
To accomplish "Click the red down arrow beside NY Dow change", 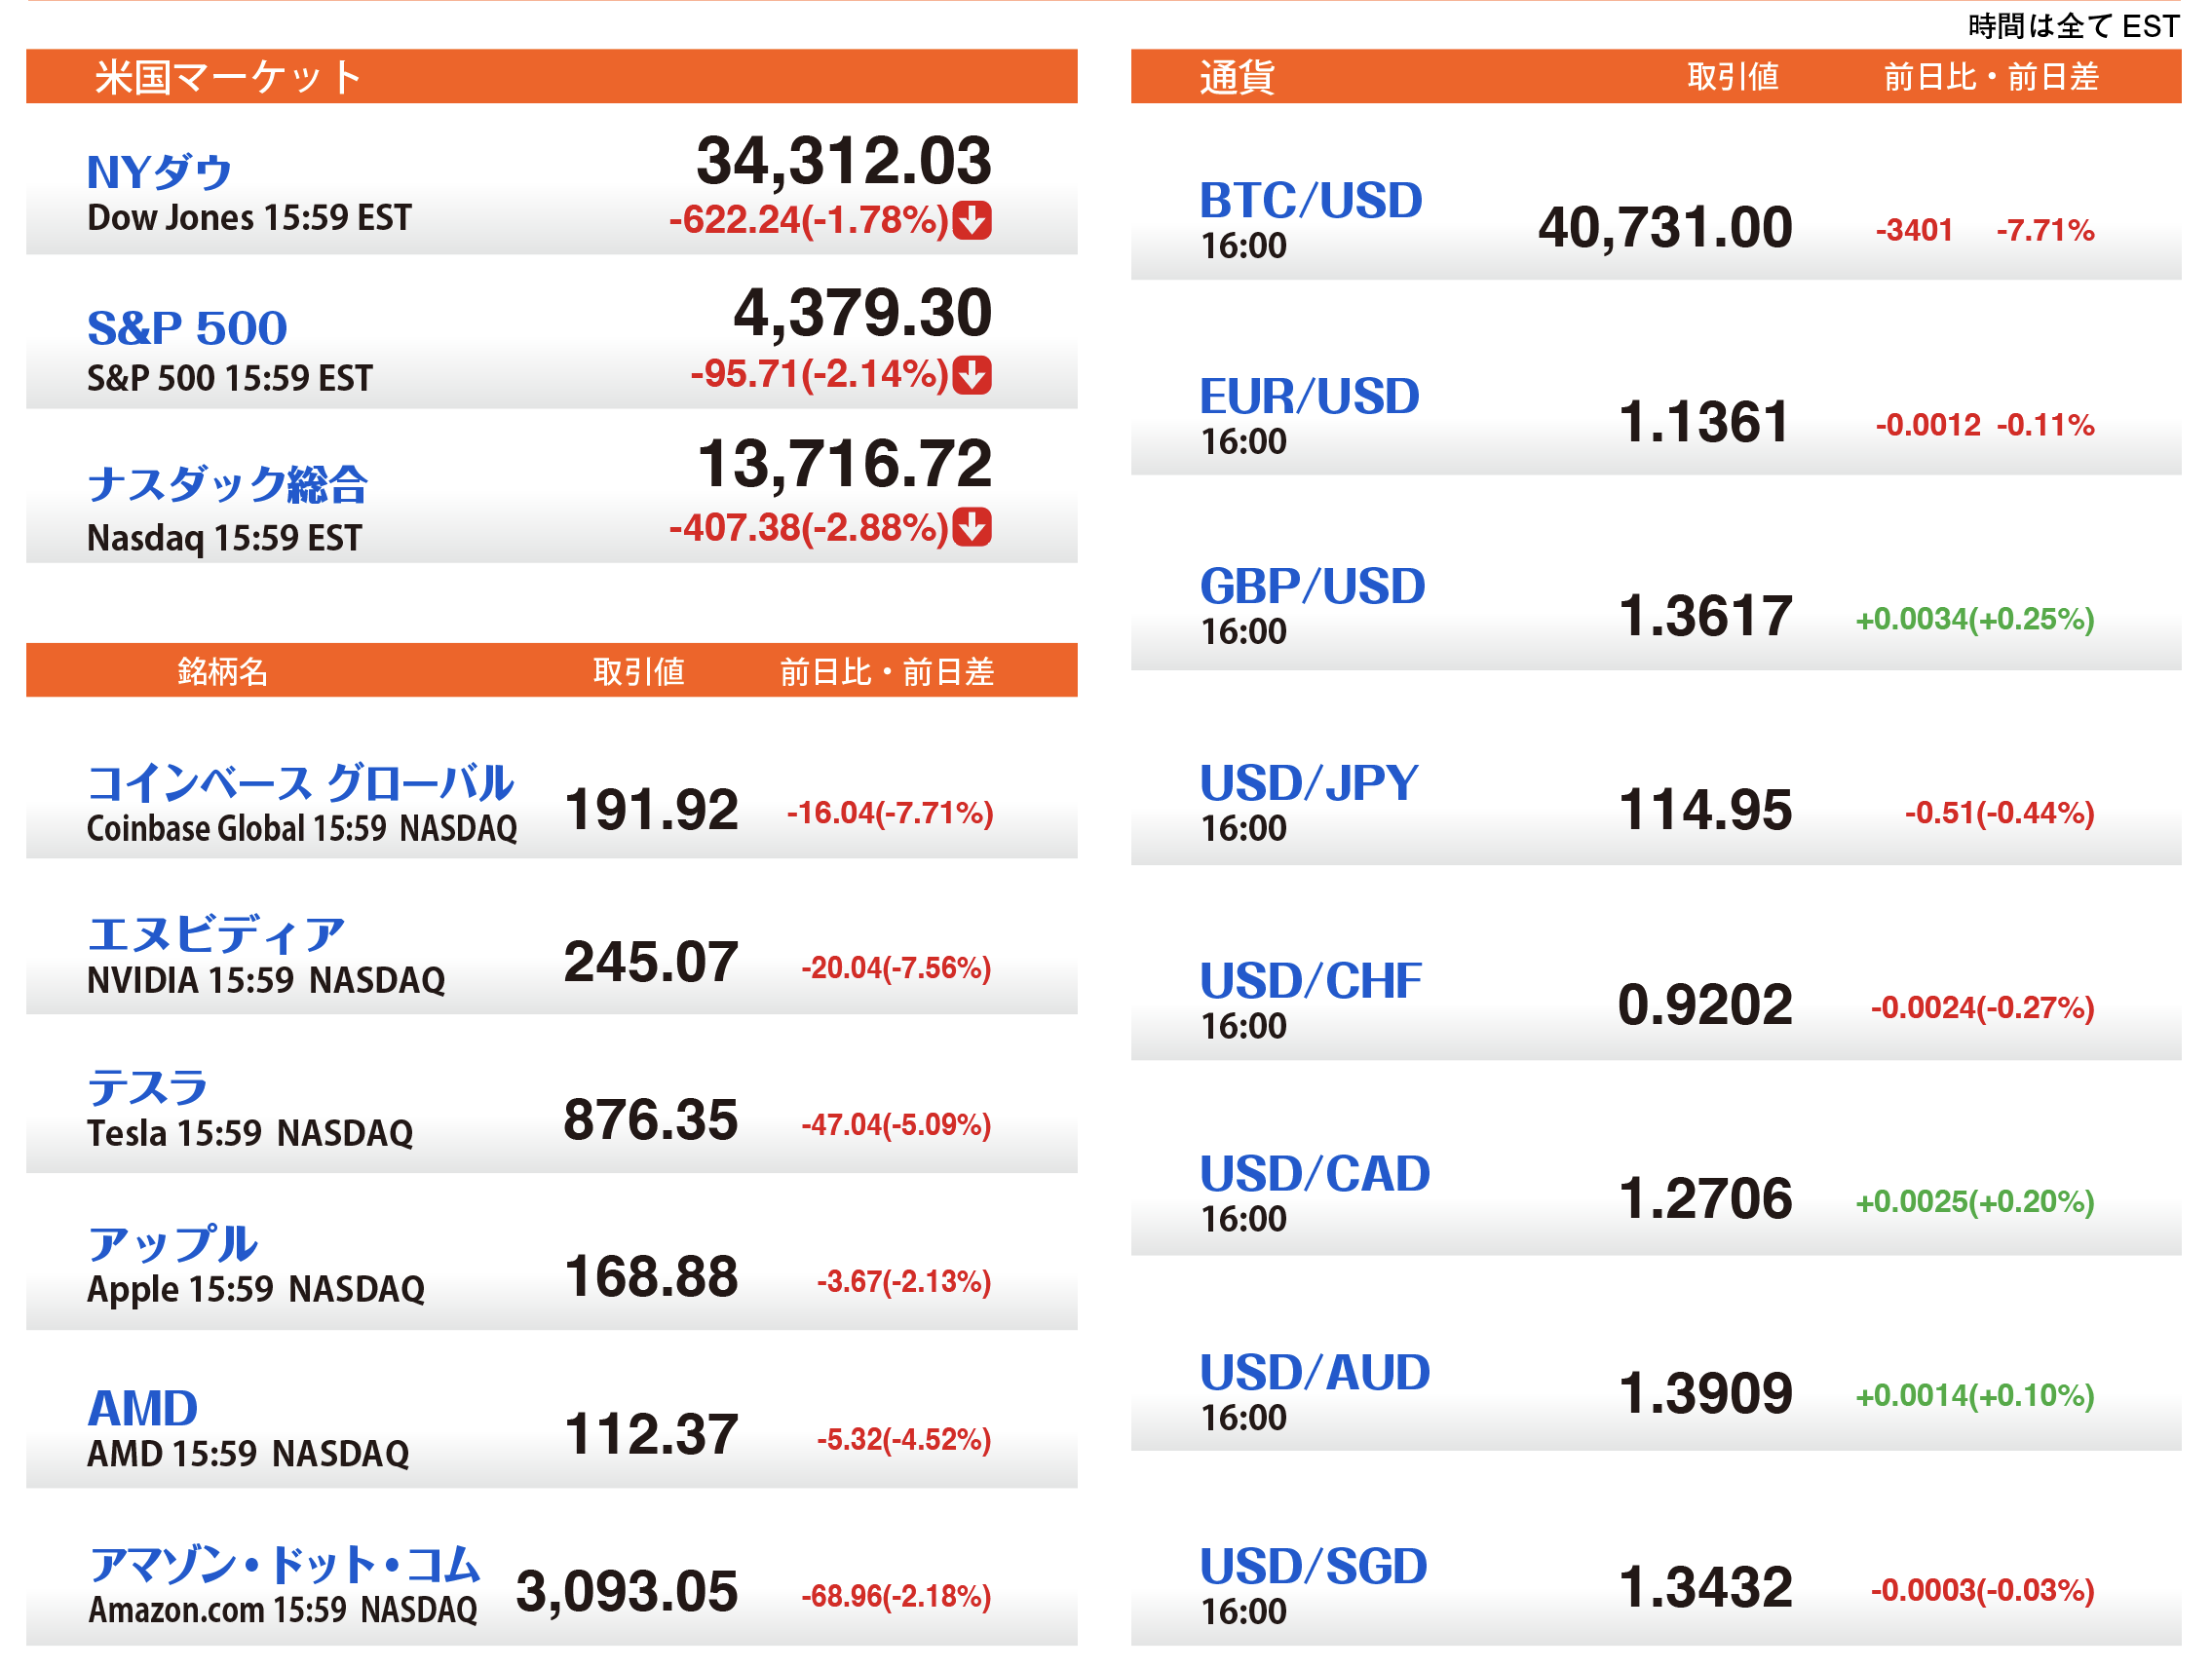I will [x=971, y=220].
